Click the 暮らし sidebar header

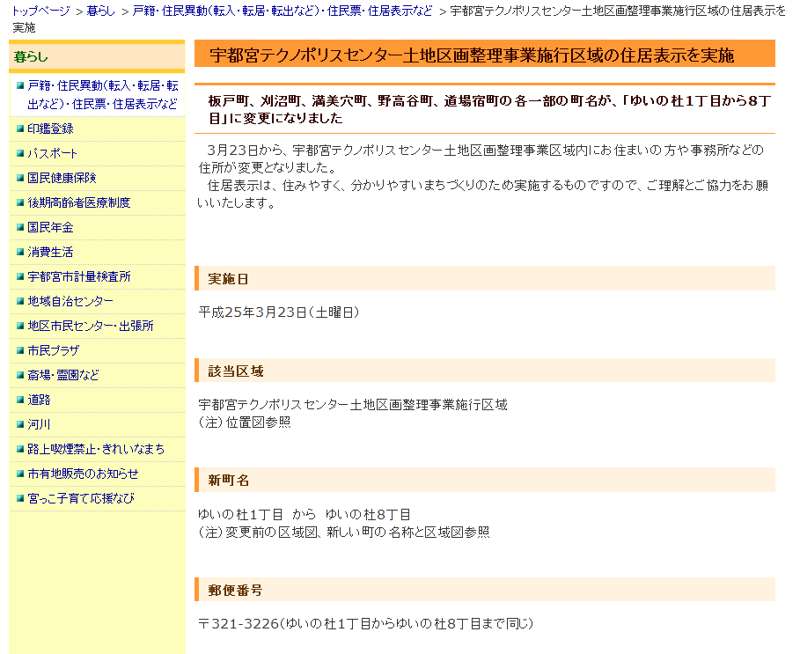point(97,57)
